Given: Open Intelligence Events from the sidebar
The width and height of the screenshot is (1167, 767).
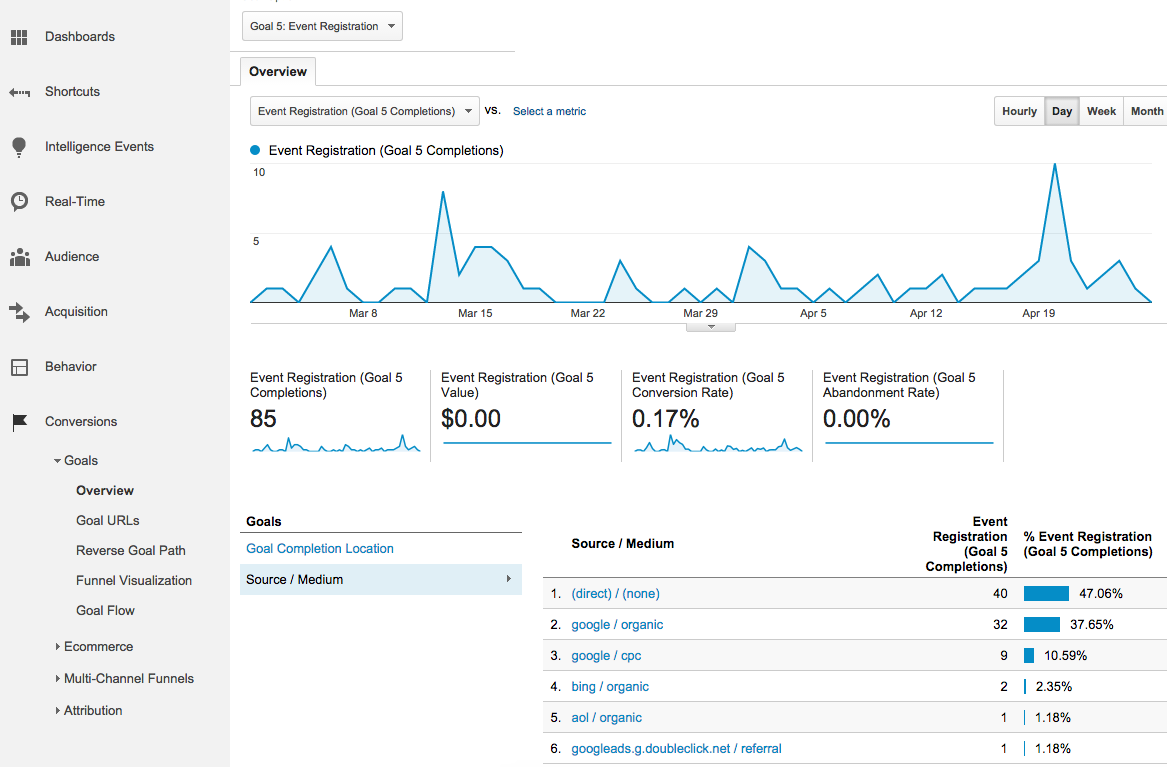Looking at the screenshot, I should coord(20,146).
